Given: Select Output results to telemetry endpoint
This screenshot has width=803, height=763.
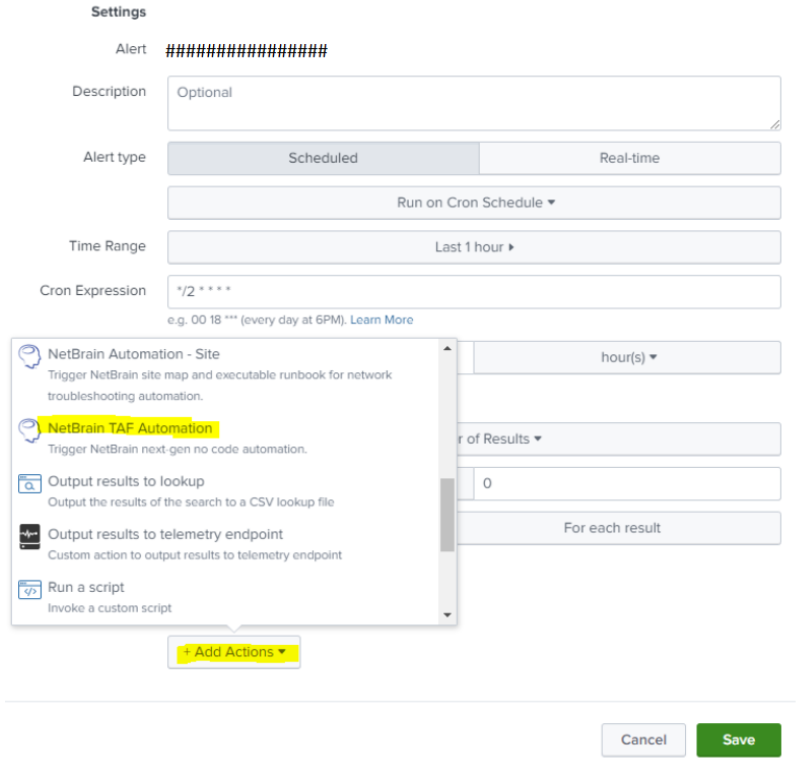Looking at the screenshot, I should tap(225, 544).
